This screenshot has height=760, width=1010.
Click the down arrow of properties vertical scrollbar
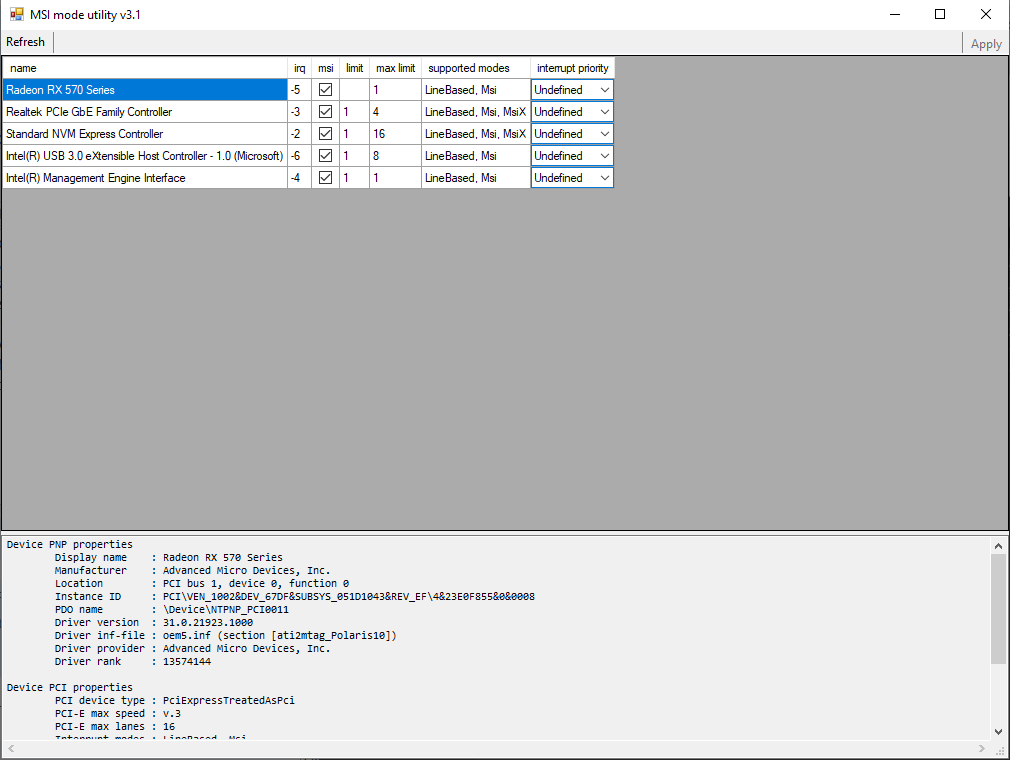pyautogui.click(x=998, y=731)
